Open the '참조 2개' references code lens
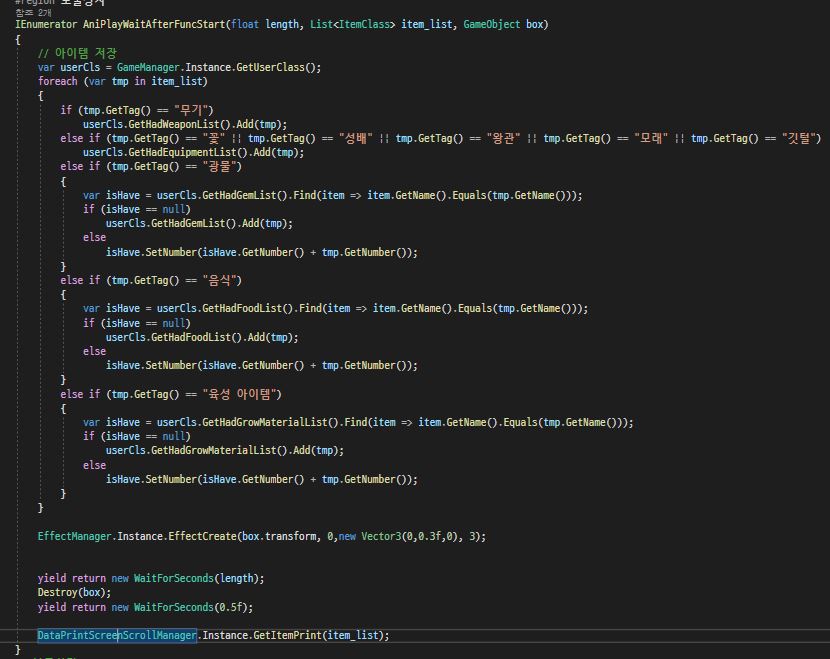The image size is (830, 659). (33, 13)
